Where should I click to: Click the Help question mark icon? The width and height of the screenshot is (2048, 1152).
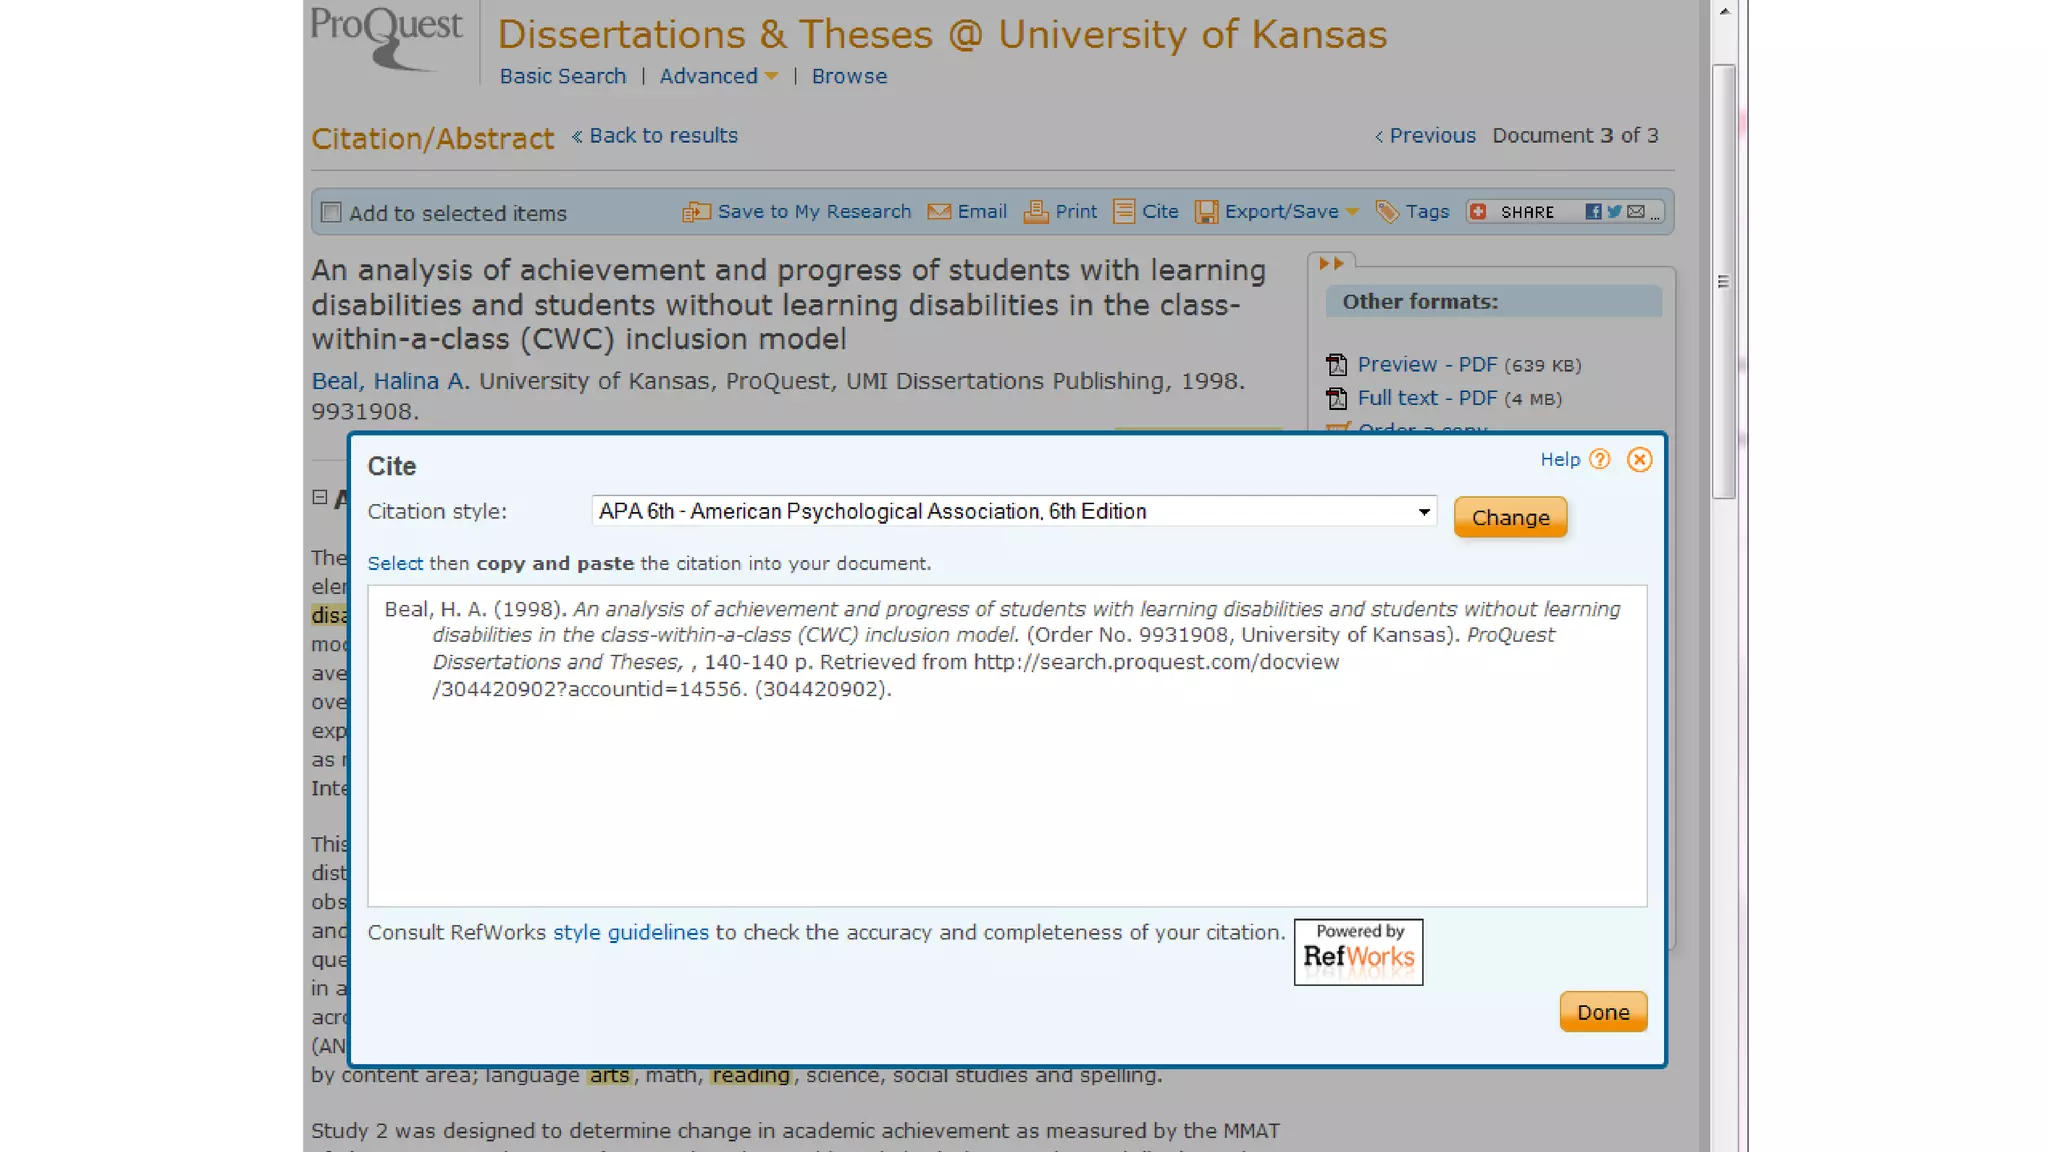1600,460
